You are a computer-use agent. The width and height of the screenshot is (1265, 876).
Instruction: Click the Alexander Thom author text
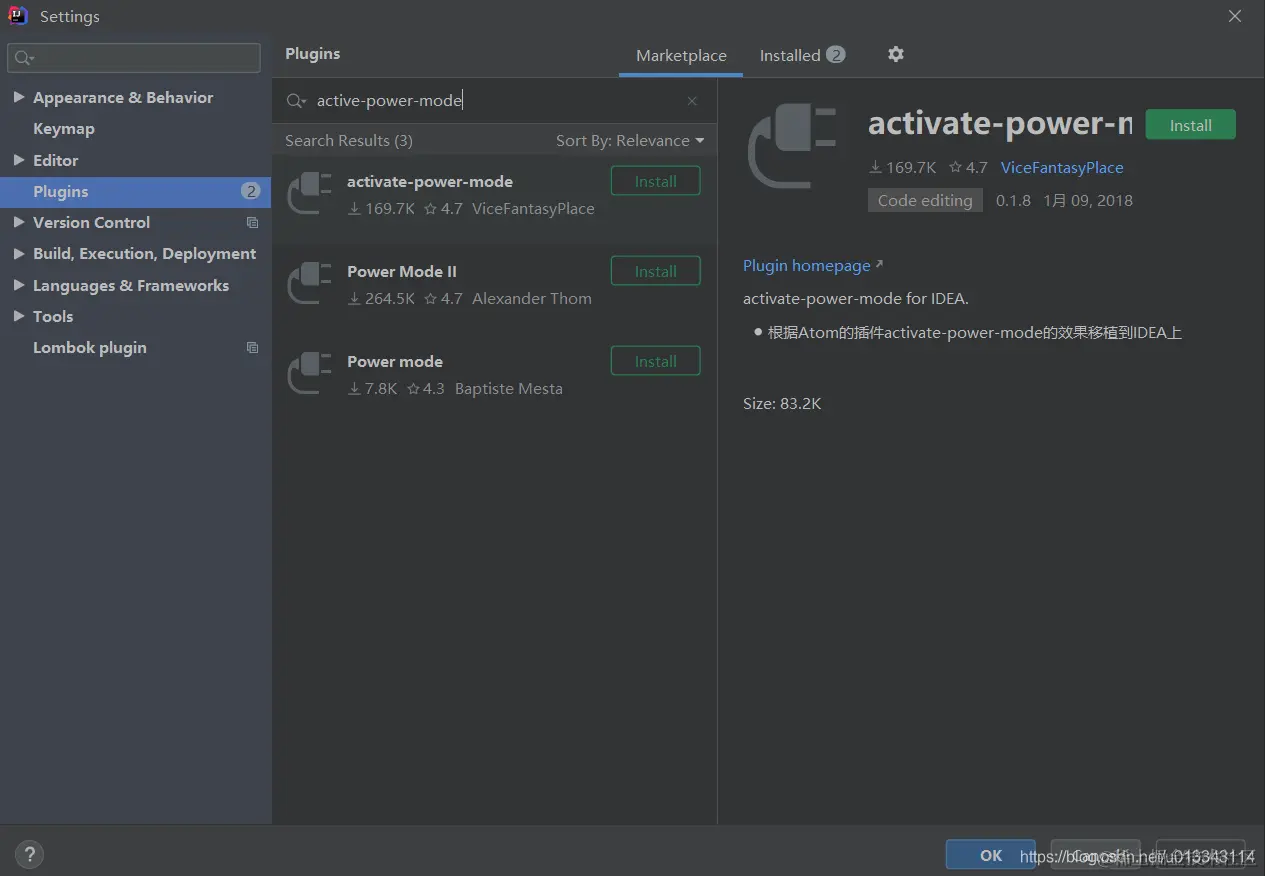(x=532, y=299)
